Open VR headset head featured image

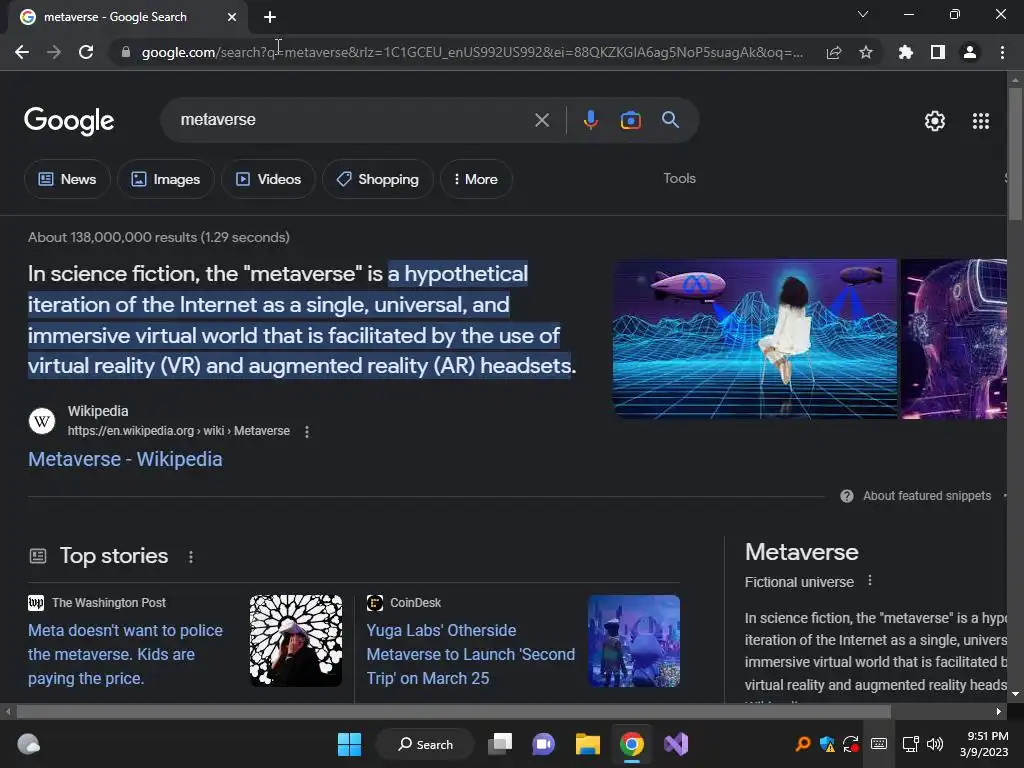pos(953,339)
